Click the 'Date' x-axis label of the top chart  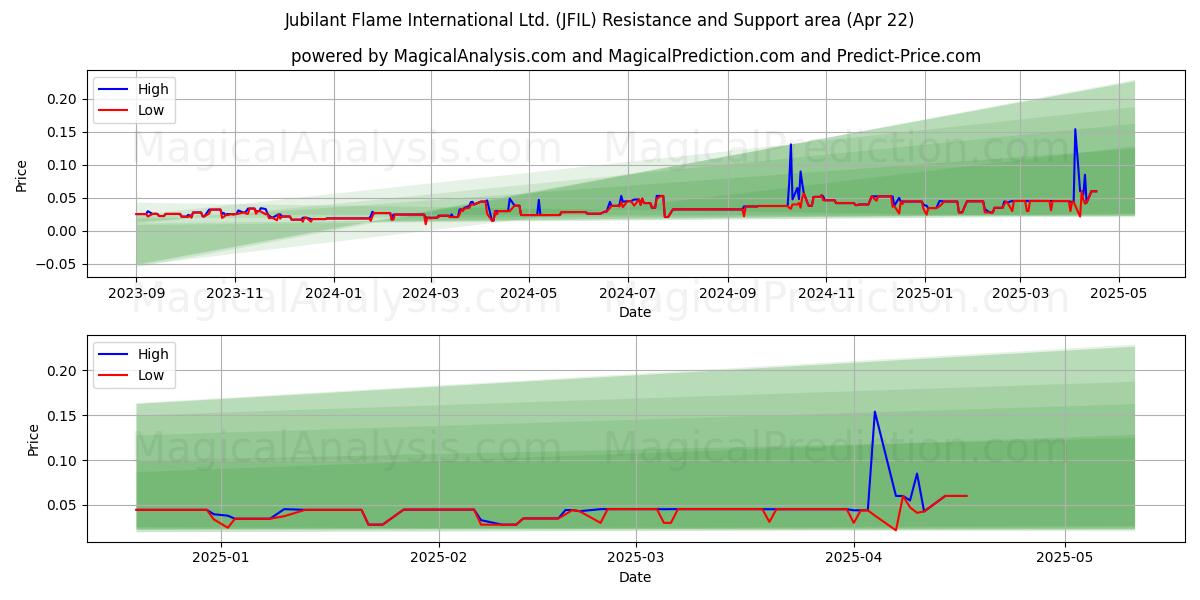click(x=635, y=312)
